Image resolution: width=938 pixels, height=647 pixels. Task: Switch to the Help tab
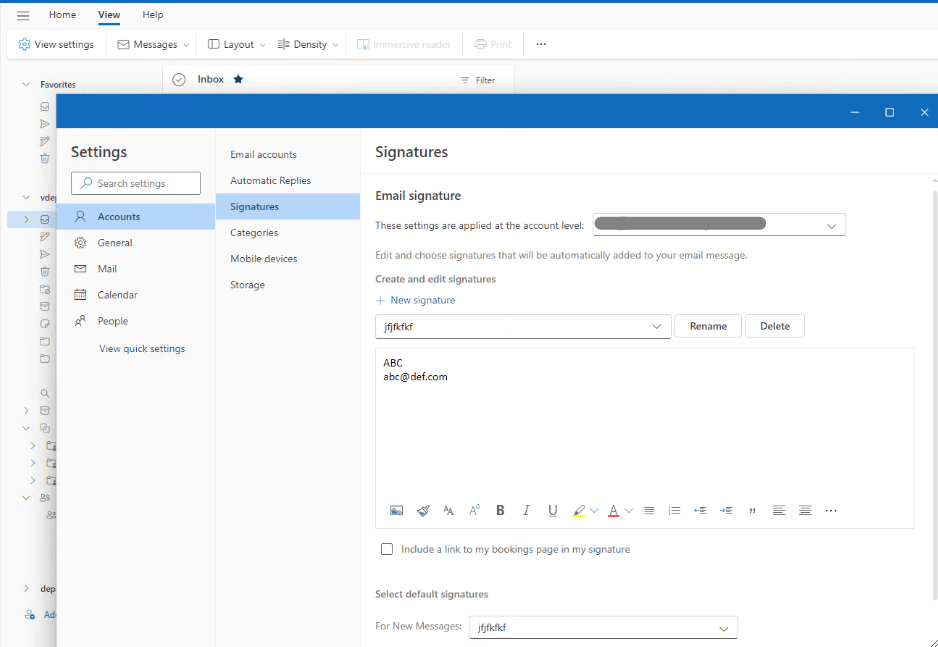(153, 15)
